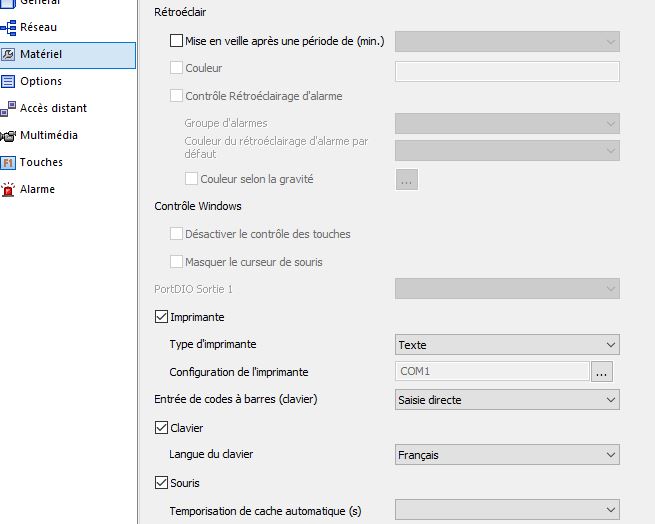Click the Options list icon
Screen dimensions: 655x524
click(8, 82)
